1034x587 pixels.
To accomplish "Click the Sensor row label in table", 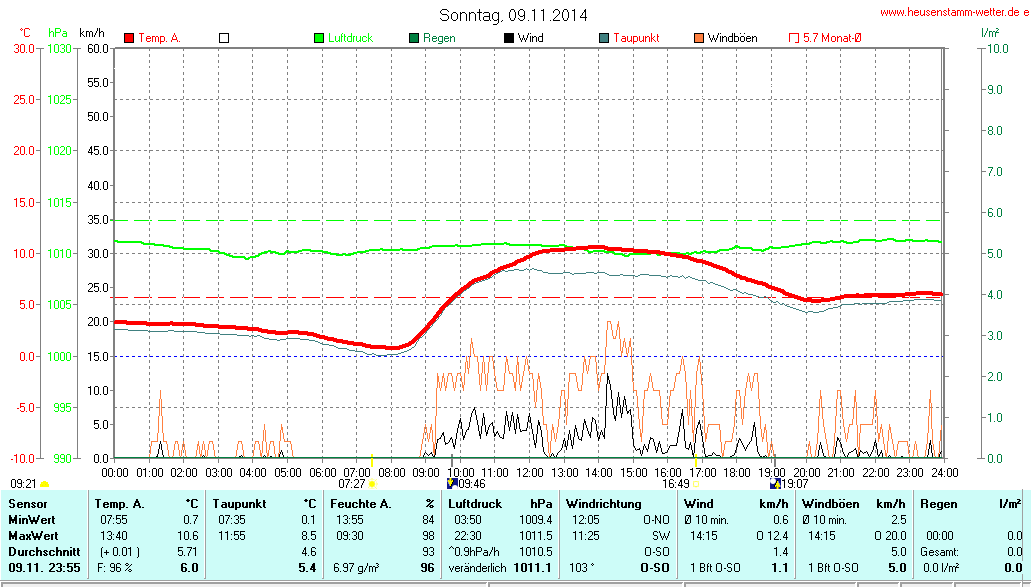I will point(28,504).
